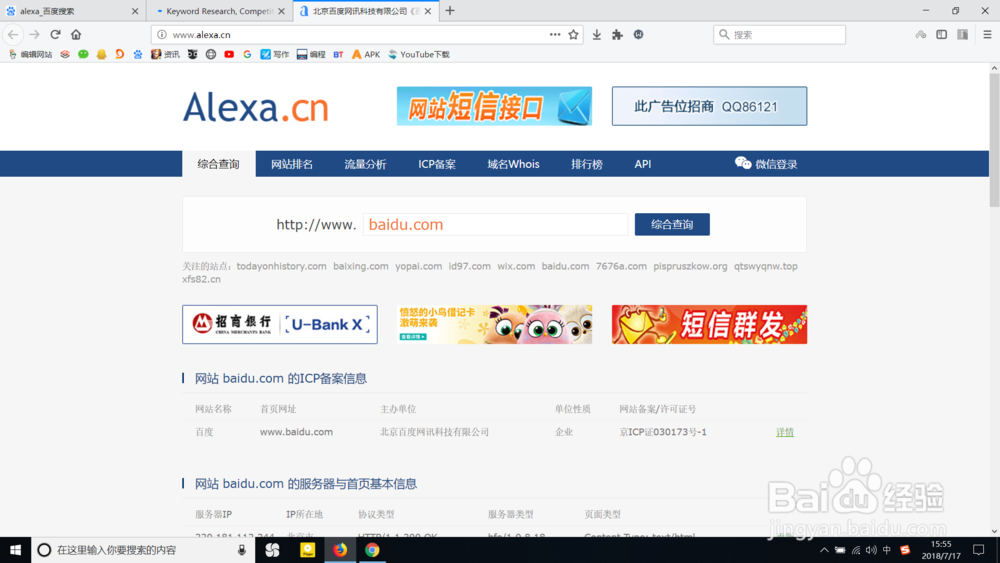
Task: Close the Keyword Research tab
Action: (x=281, y=11)
